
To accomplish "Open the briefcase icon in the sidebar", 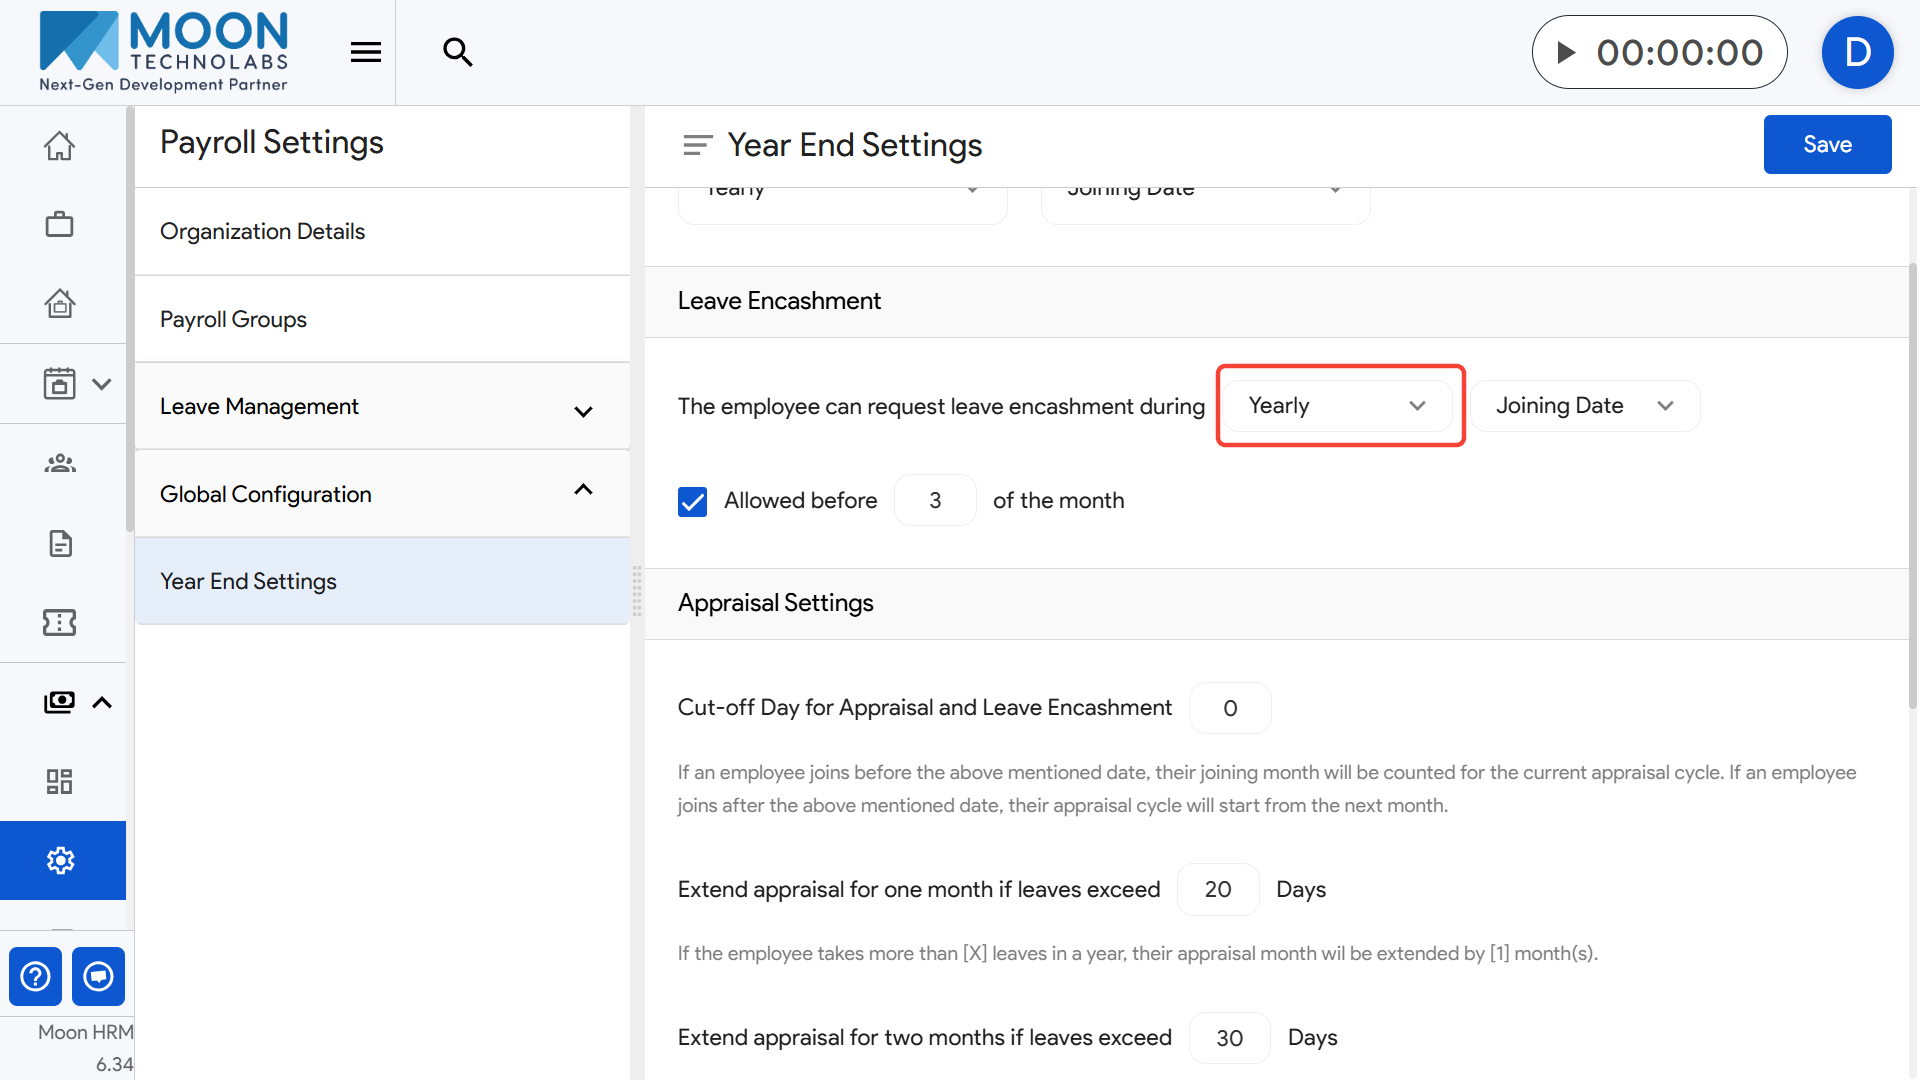I will coord(60,225).
